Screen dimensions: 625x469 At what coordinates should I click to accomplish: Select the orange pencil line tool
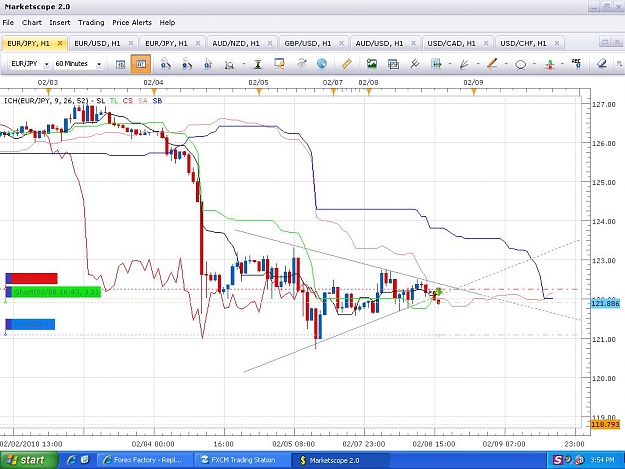(x=492, y=64)
